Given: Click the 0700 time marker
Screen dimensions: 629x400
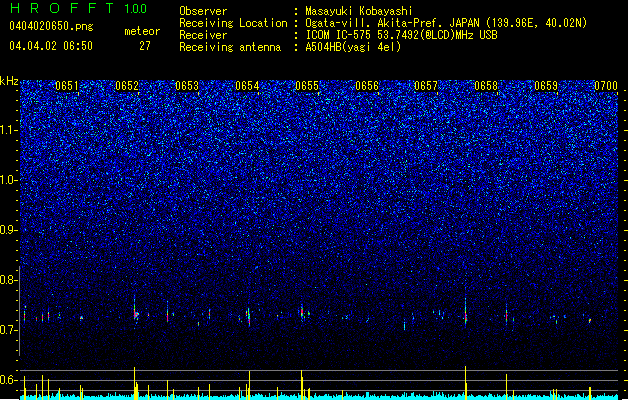Looking at the screenshot, I should [606, 86].
